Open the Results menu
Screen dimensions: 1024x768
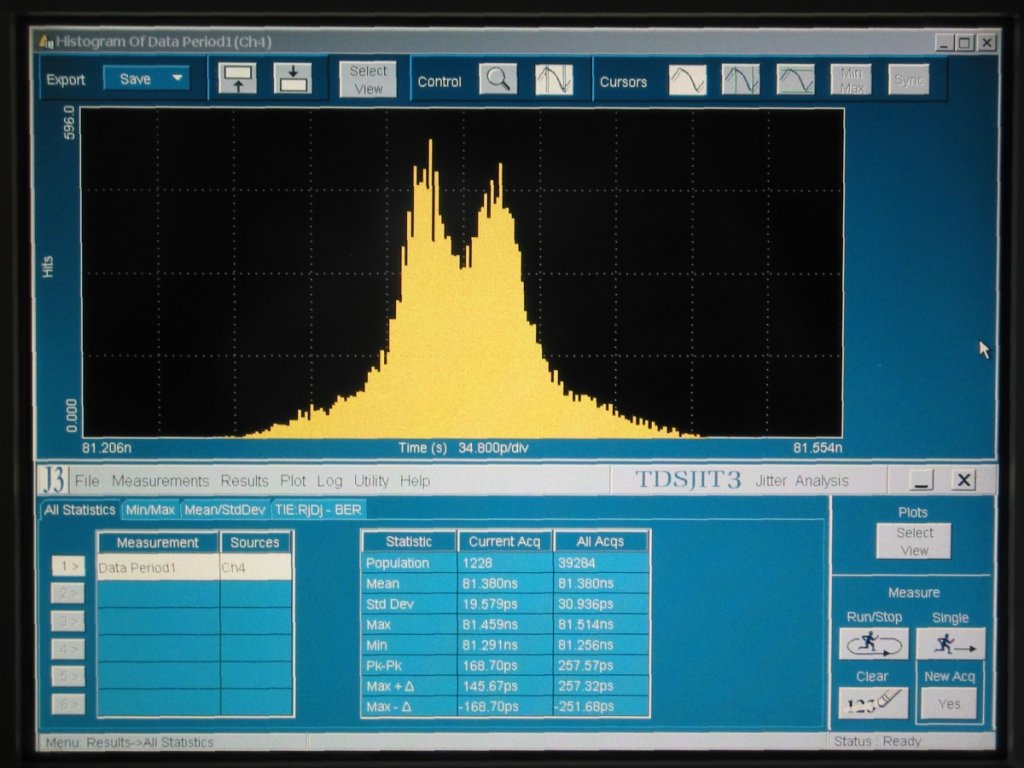[x=244, y=481]
